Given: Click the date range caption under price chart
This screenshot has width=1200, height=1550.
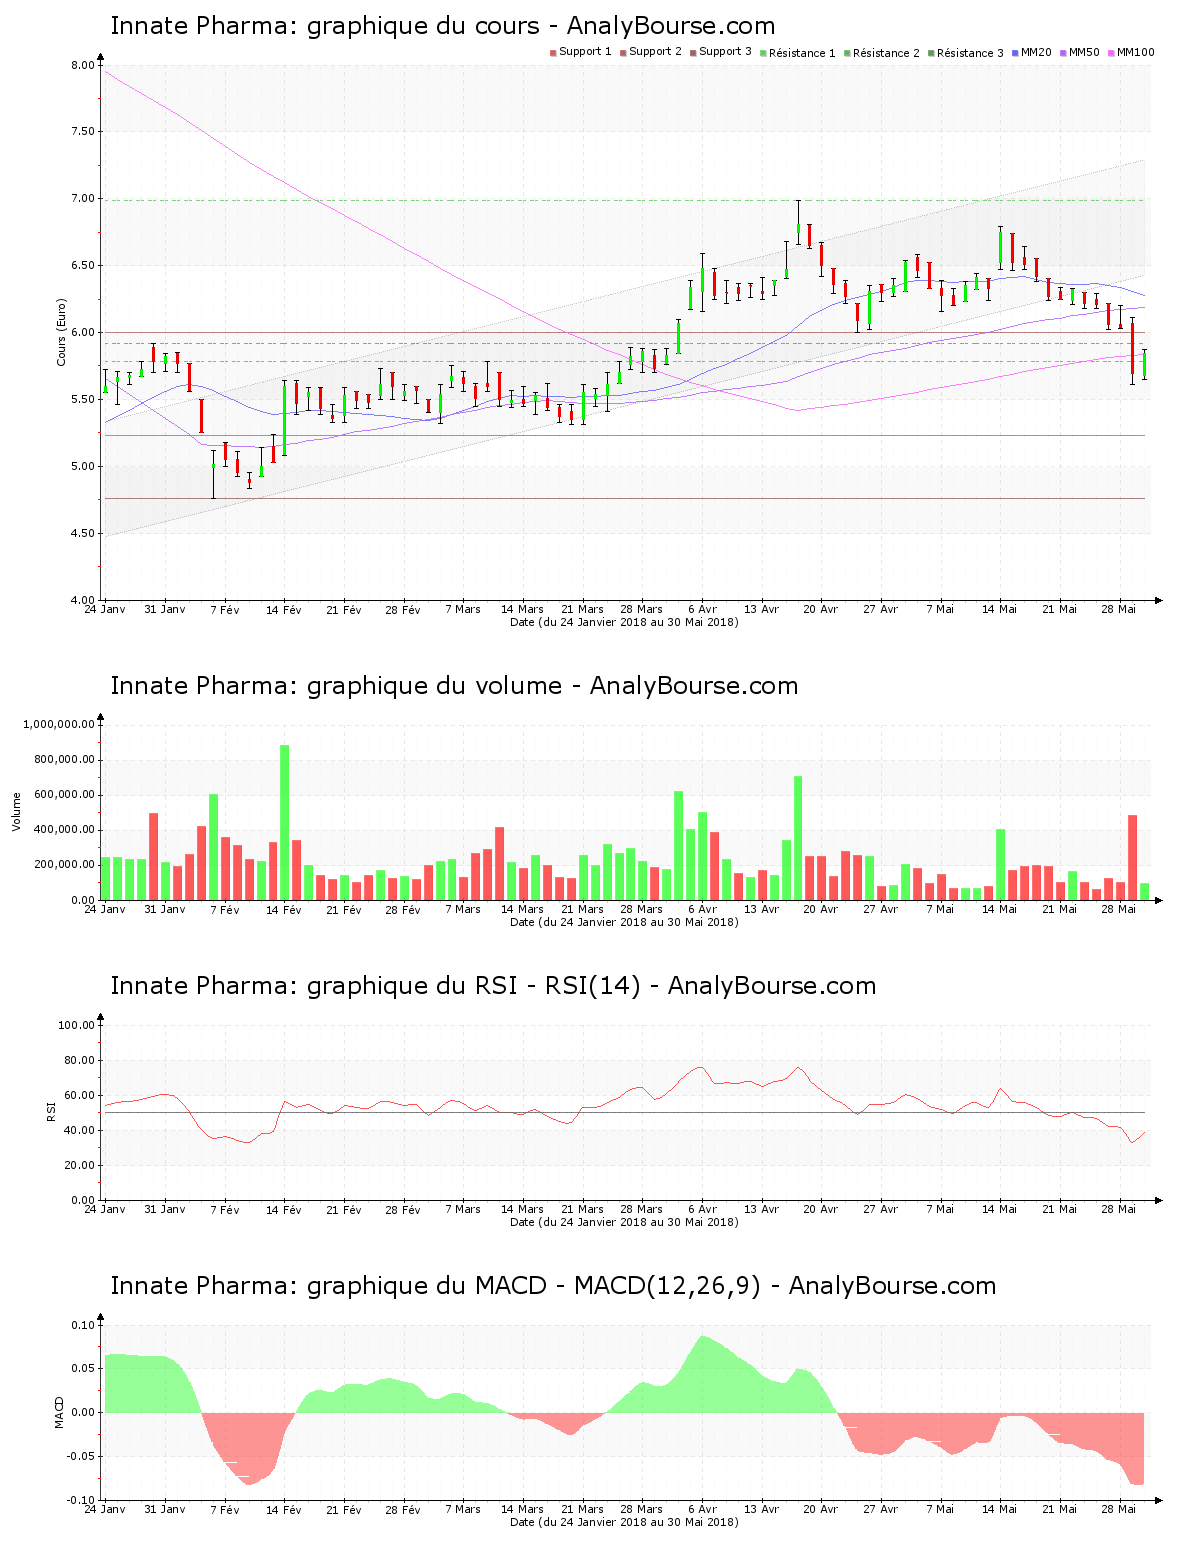Looking at the screenshot, I should coord(624,622).
